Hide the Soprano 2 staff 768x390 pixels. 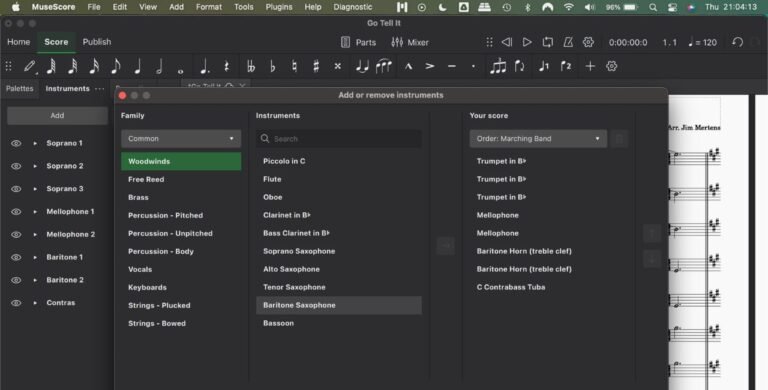(16, 166)
